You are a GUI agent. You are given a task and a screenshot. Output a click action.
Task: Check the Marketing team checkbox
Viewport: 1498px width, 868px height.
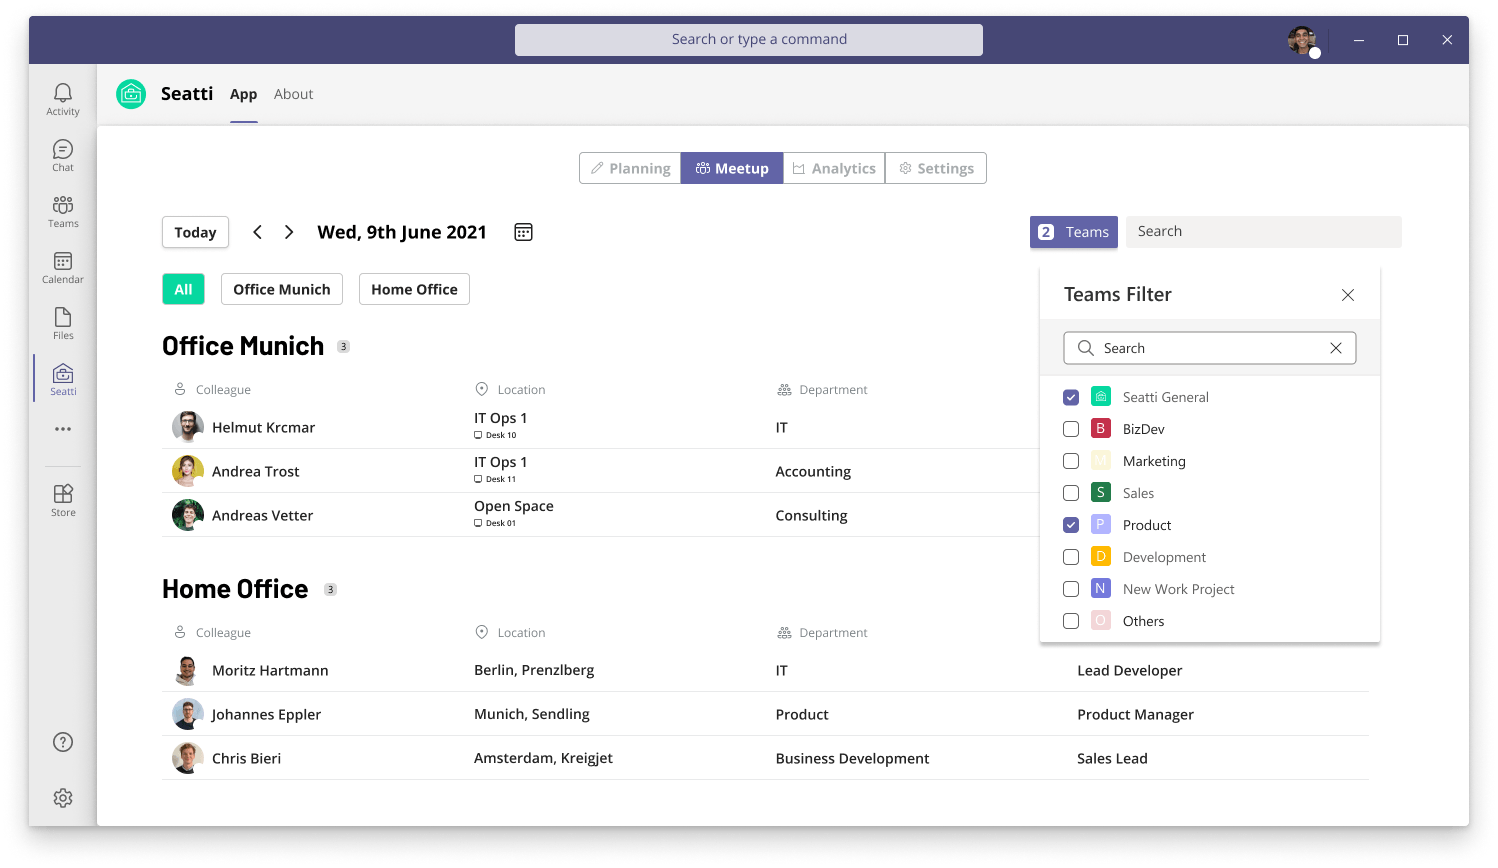pyautogui.click(x=1071, y=461)
